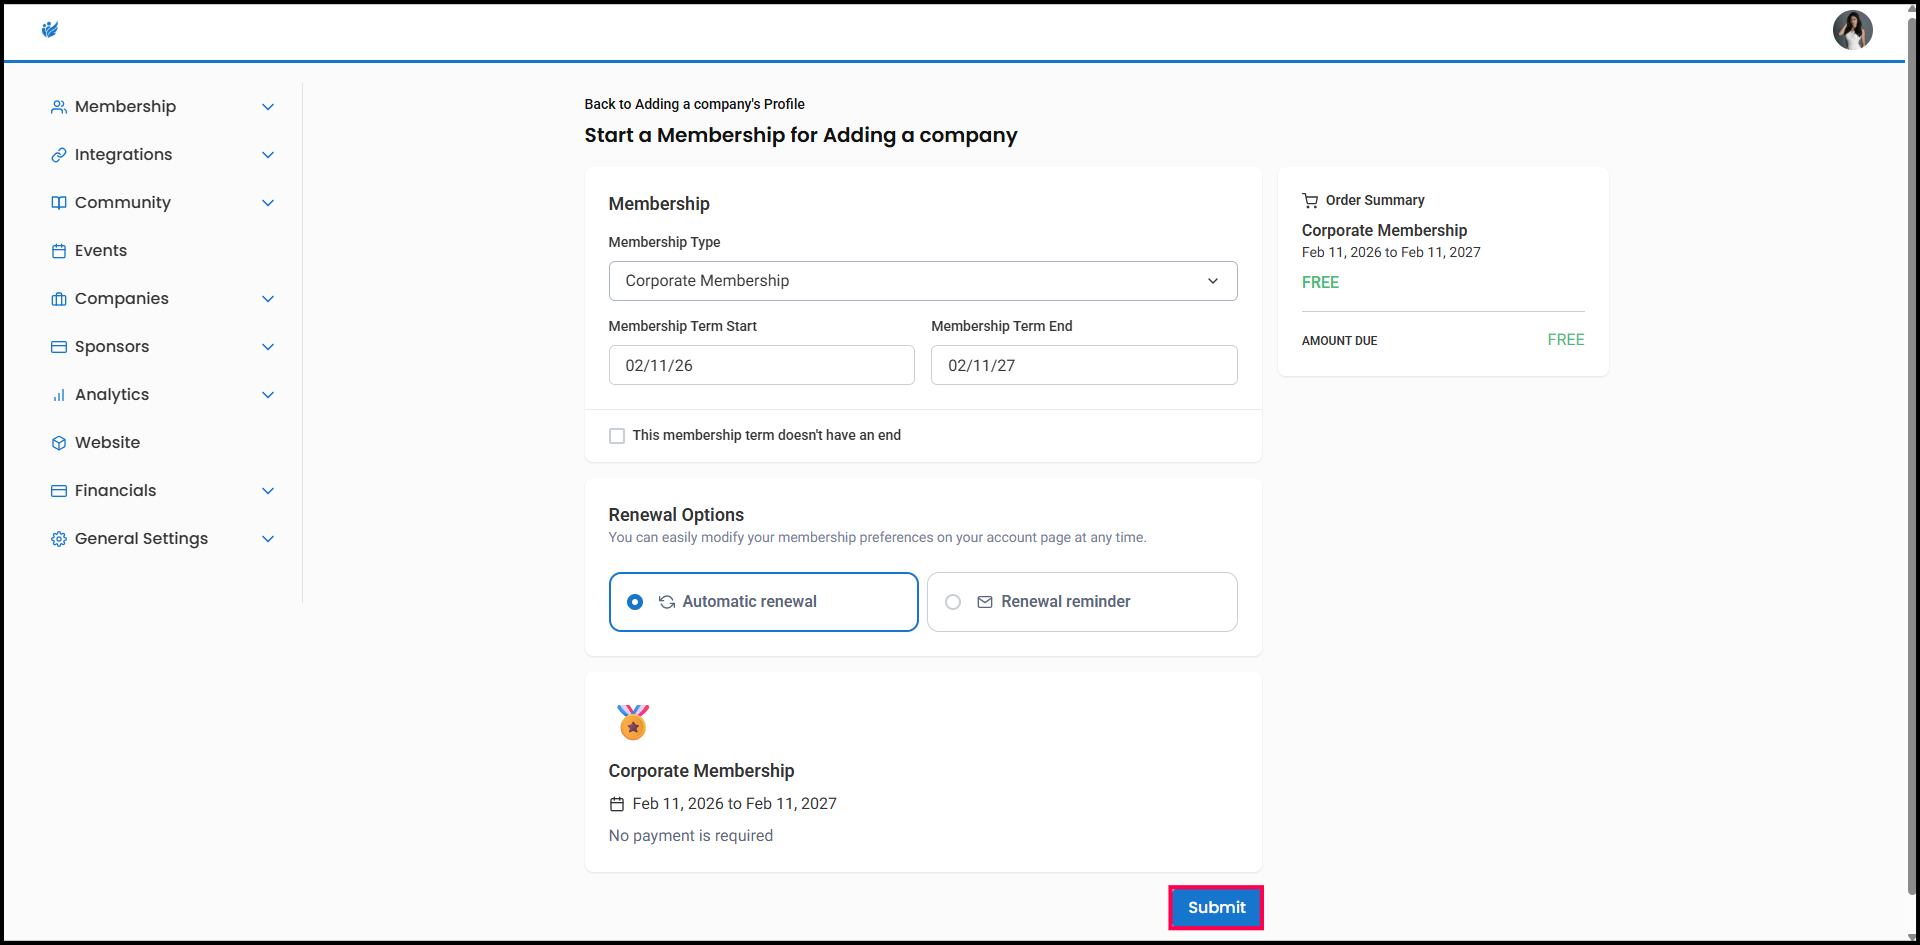The image size is (1920, 945).
Task: Click the Membership Term Start date field
Action: [761, 365]
